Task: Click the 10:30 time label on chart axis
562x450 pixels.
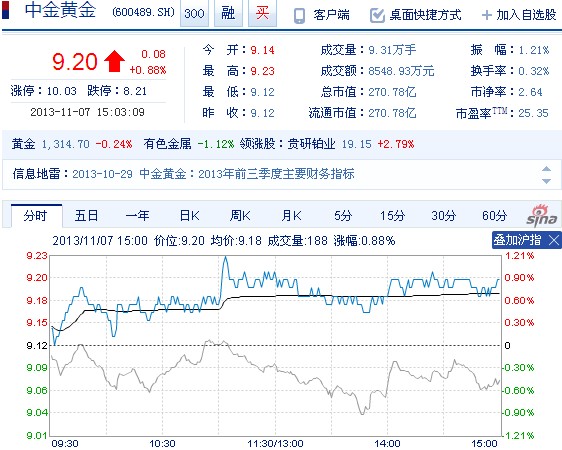Action: pyautogui.click(x=162, y=444)
